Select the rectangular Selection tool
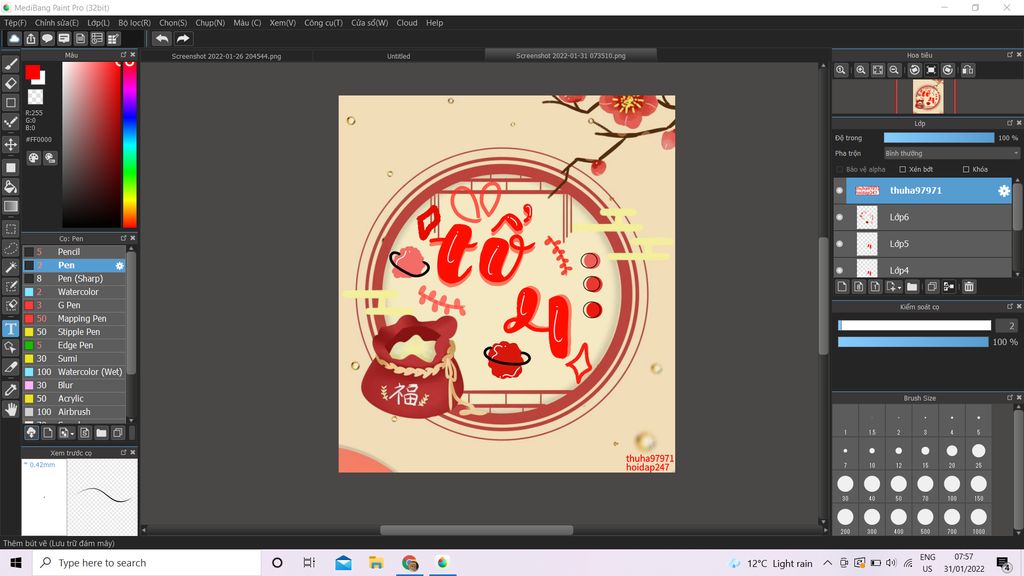The width and height of the screenshot is (1024, 576). pos(11,229)
